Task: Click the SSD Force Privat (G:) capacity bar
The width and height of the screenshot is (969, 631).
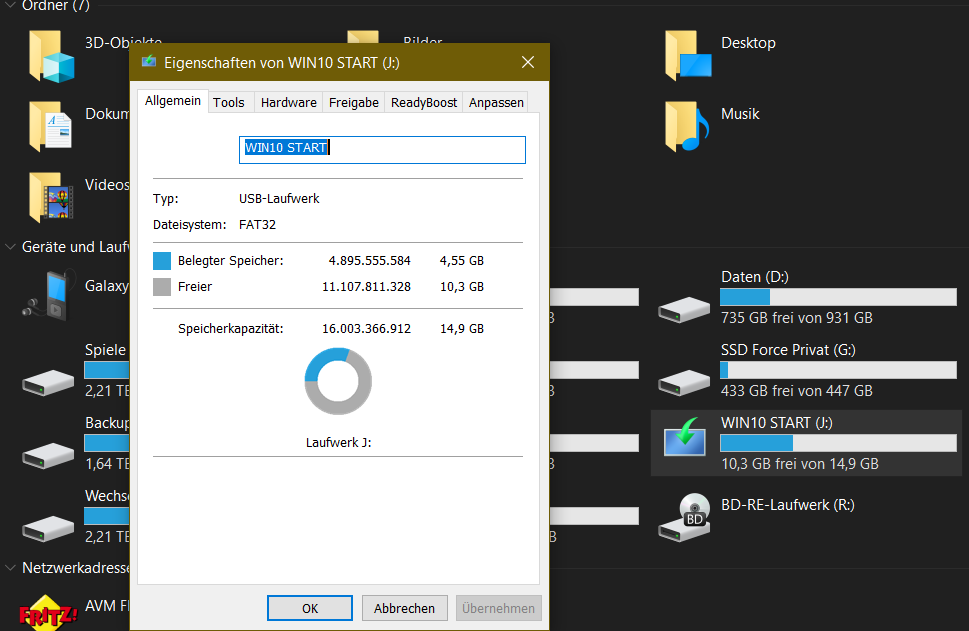Action: (838, 370)
